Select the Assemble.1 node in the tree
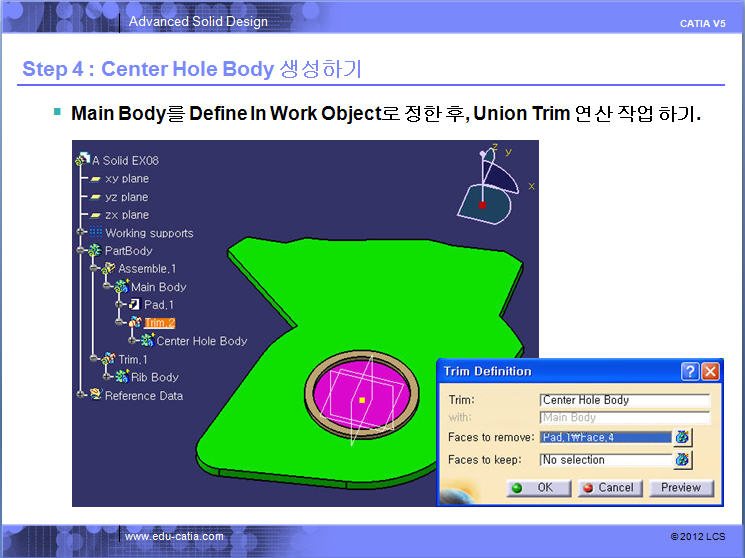The width and height of the screenshot is (745, 558). point(146,269)
